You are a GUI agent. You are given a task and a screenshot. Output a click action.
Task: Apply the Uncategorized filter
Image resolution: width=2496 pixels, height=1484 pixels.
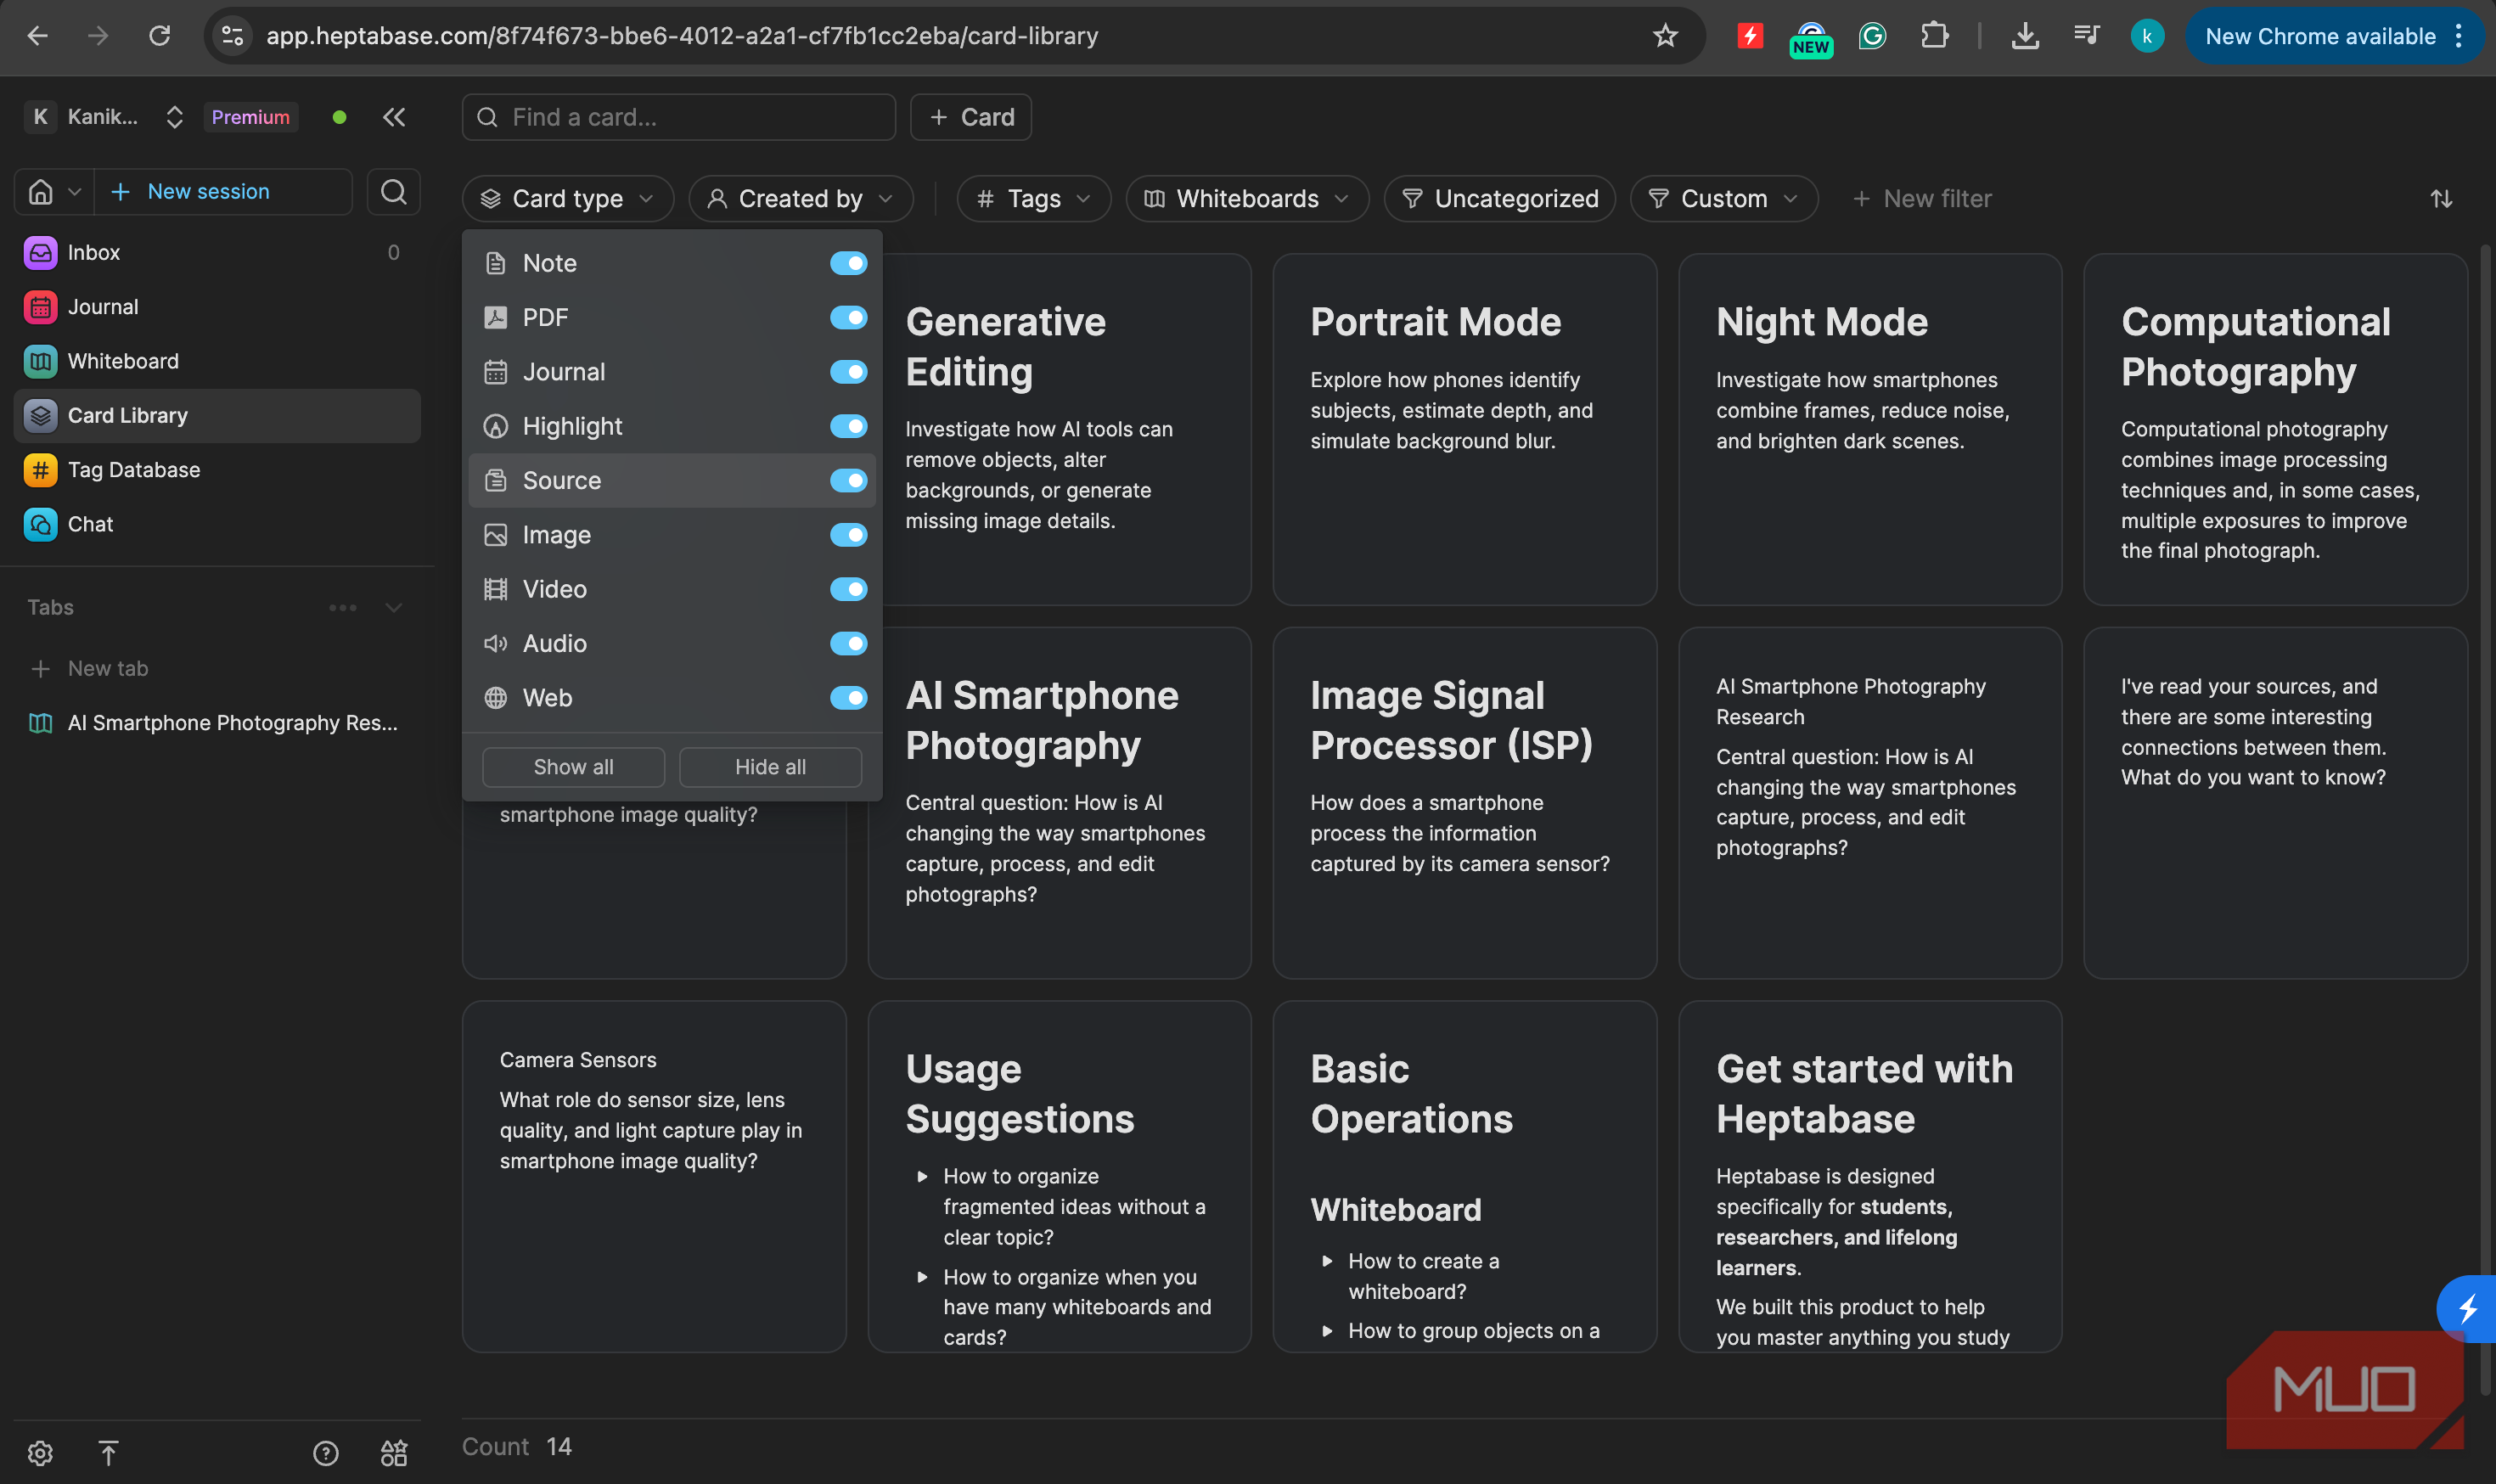pyautogui.click(x=1499, y=198)
